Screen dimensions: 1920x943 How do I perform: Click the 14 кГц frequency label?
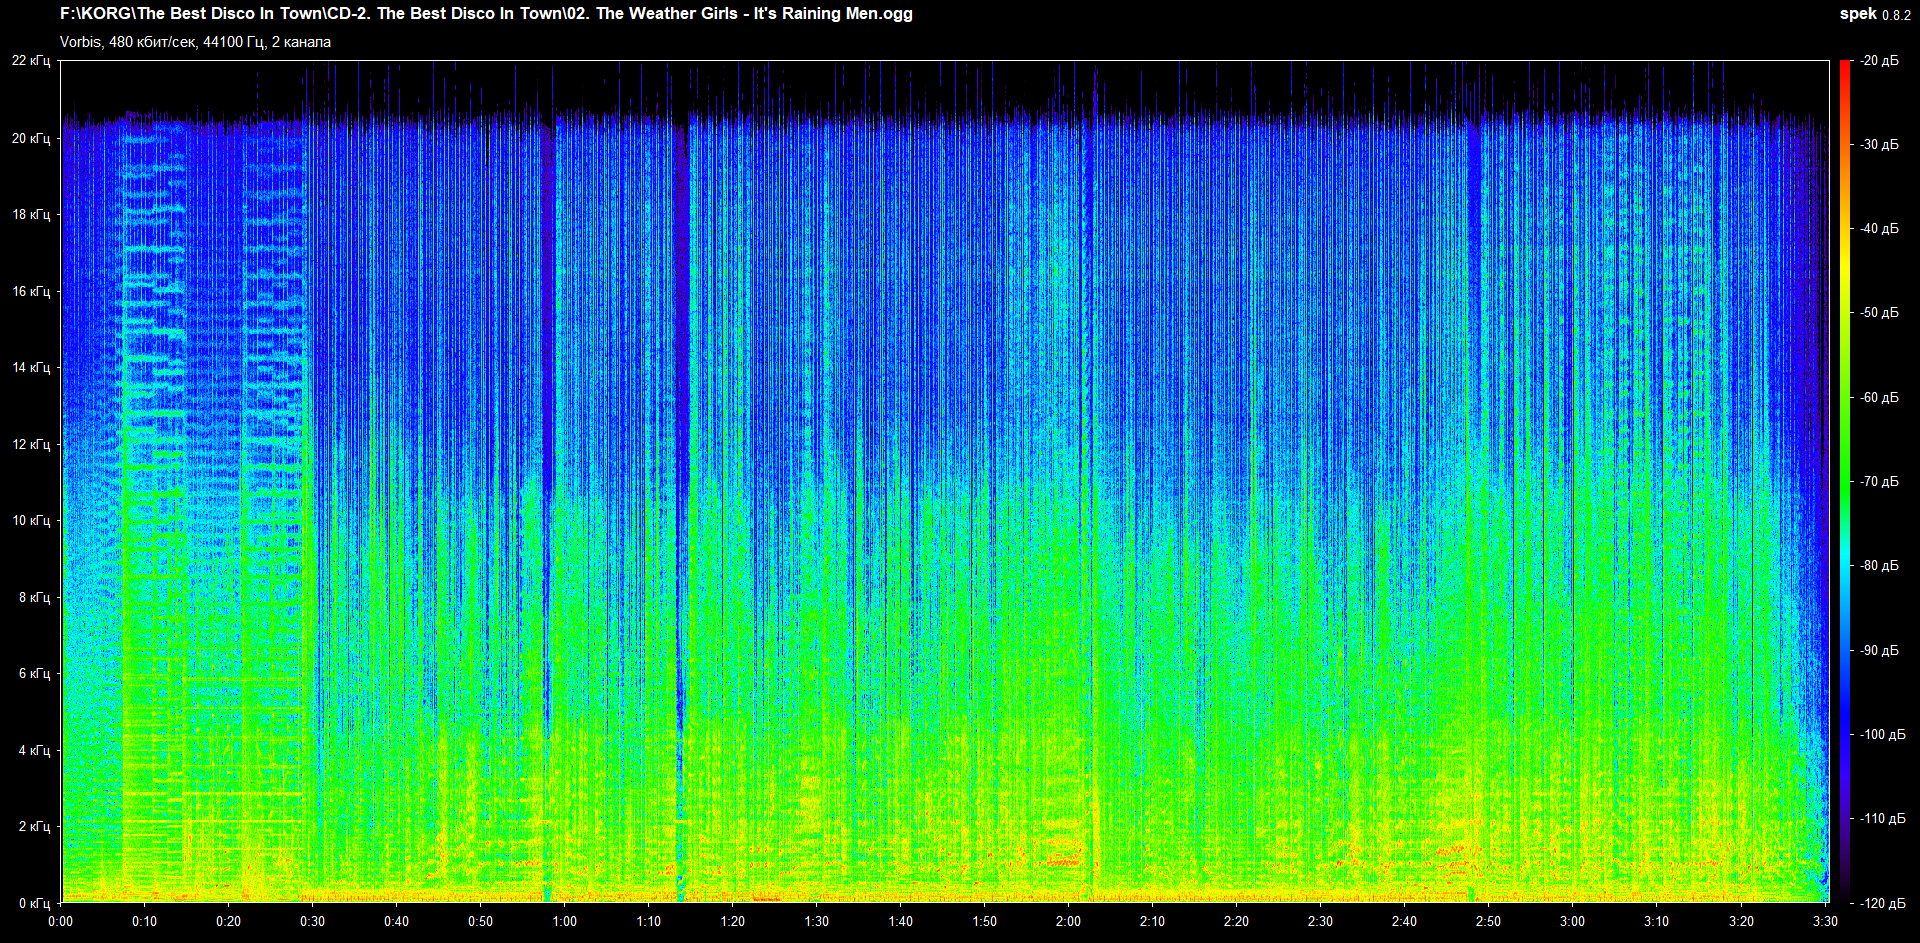tap(31, 367)
